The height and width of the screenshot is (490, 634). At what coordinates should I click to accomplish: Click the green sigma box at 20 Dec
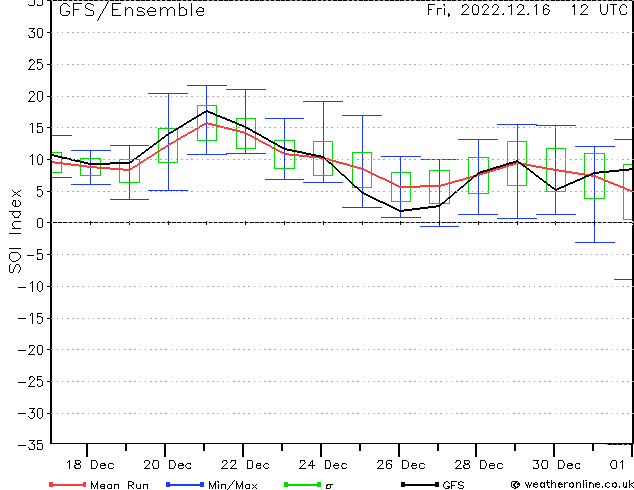click(x=168, y=146)
